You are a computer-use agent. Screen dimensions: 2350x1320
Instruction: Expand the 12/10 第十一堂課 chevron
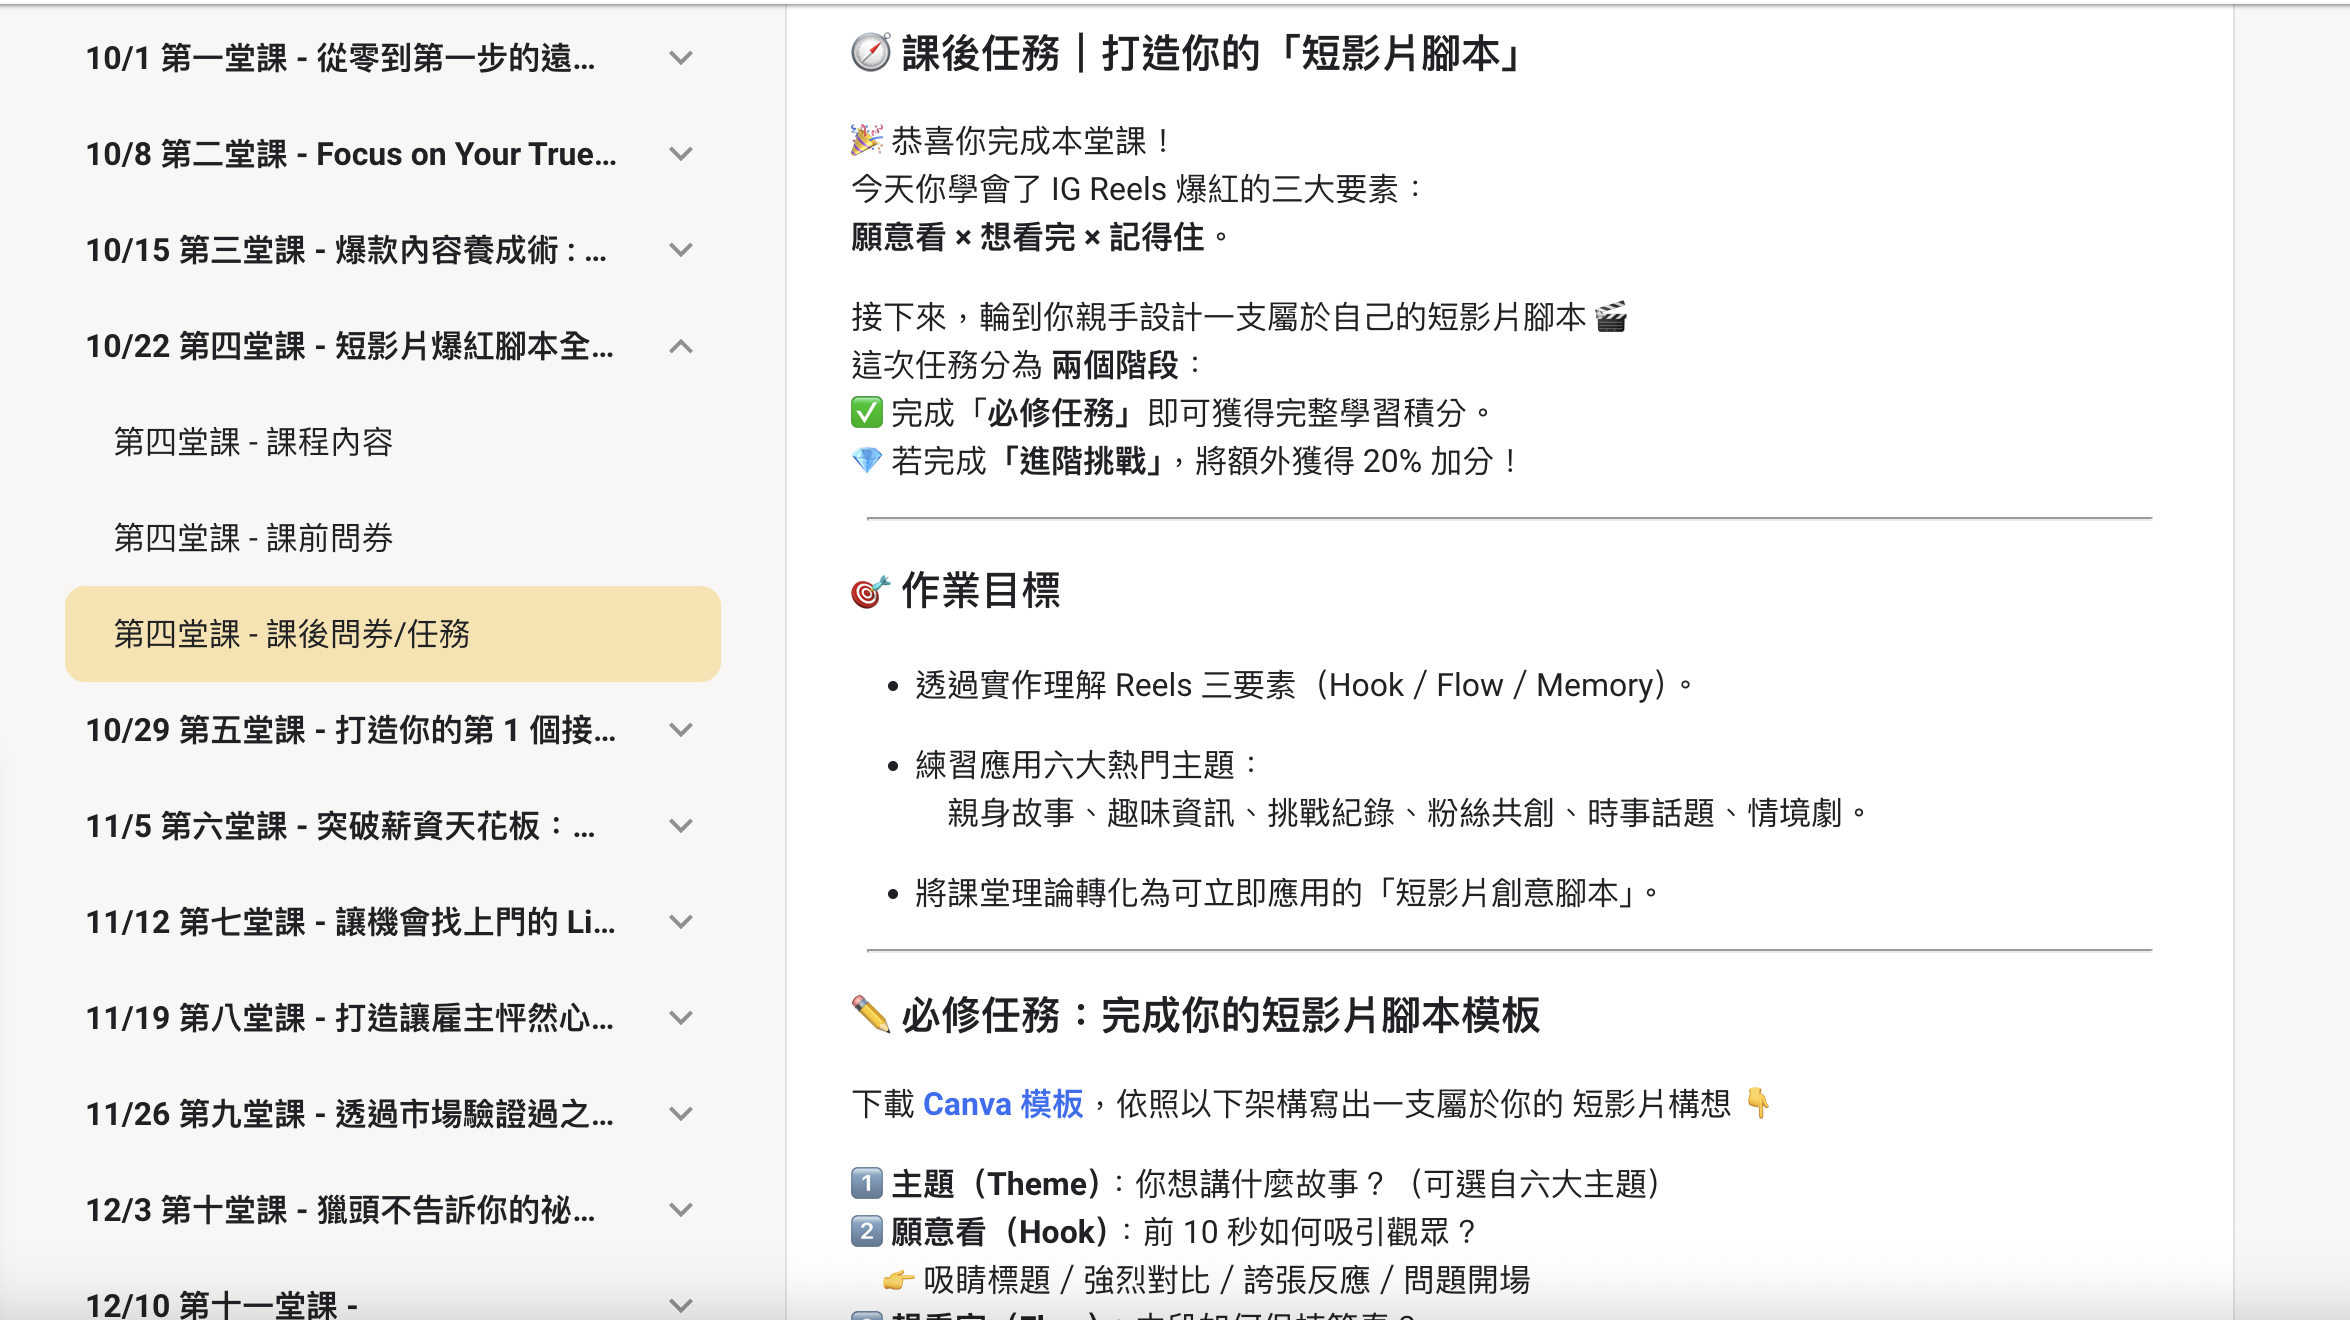pyautogui.click(x=681, y=1304)
